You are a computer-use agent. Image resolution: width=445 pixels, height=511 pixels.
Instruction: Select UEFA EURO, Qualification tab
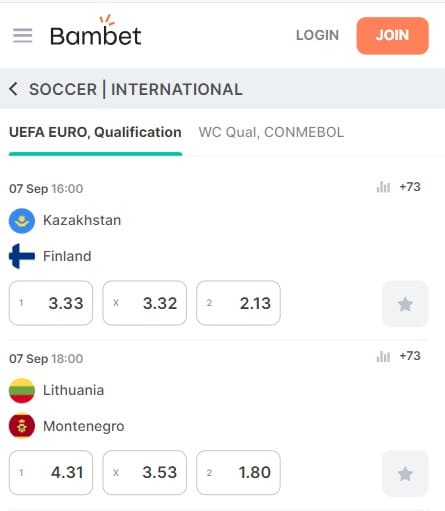point(95,133)
